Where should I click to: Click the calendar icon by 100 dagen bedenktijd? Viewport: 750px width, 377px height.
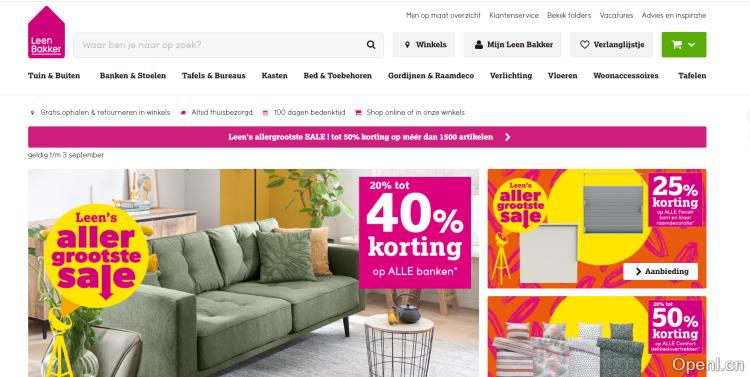tap(265, 113)
